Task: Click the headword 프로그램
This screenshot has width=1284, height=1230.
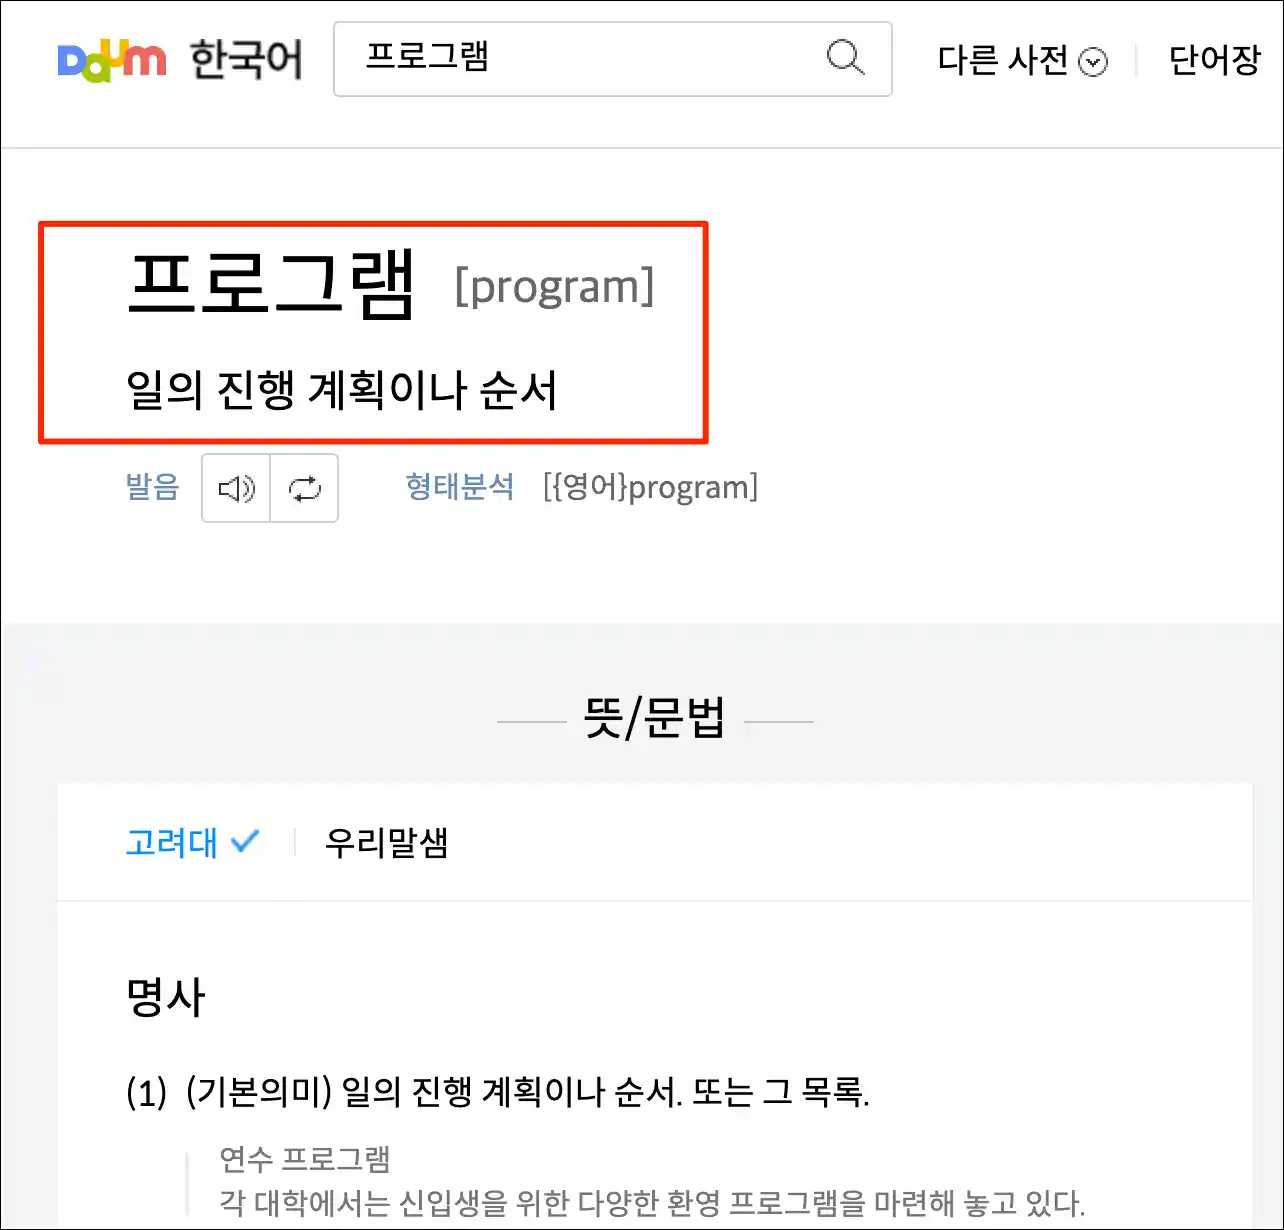Action: [x=271, y=284]
